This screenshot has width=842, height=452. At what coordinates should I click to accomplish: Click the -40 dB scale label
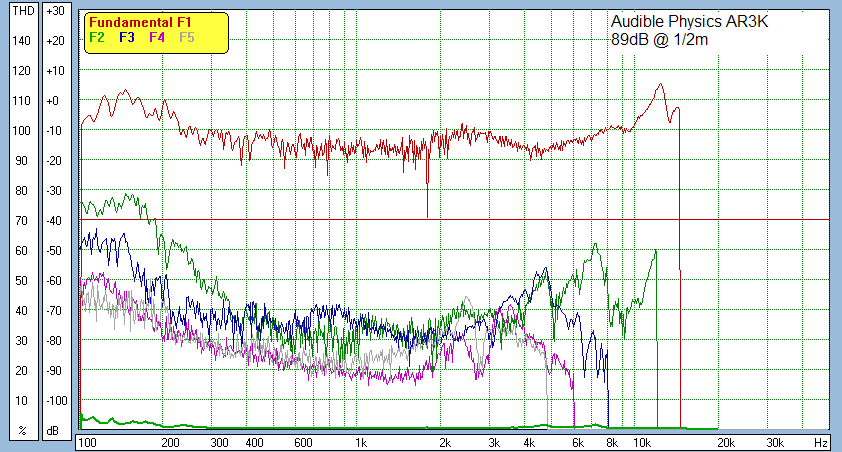[53, 221]
